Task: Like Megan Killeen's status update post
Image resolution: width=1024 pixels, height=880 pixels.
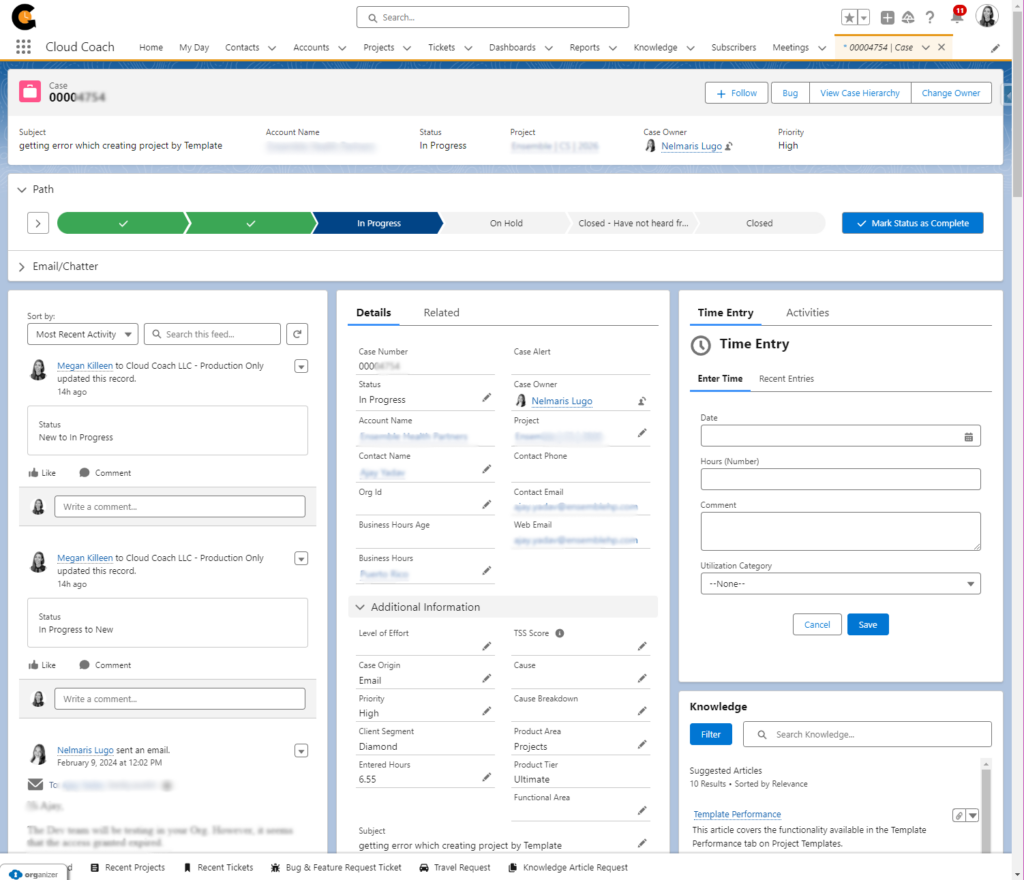Action: coord(41,472)
